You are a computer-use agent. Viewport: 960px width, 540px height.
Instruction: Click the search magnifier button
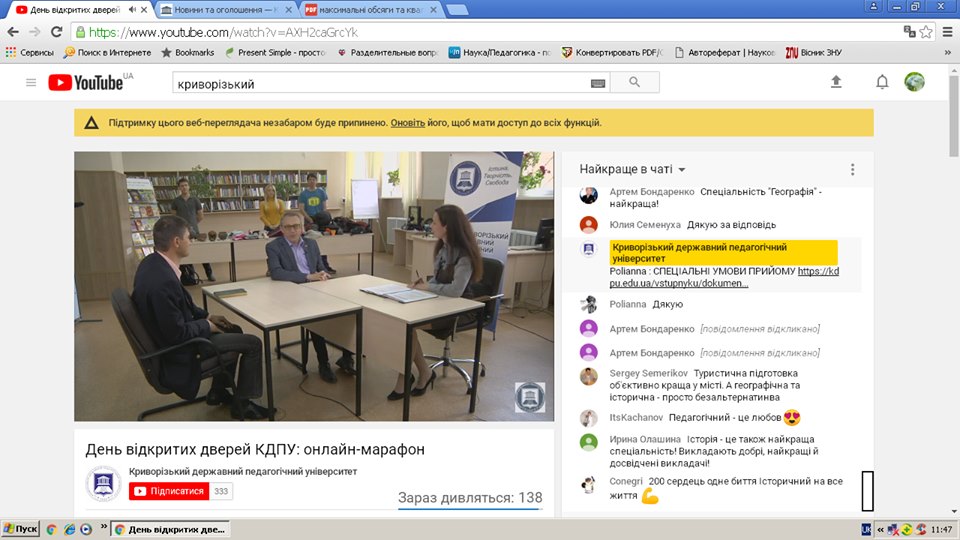pos(634,83)
